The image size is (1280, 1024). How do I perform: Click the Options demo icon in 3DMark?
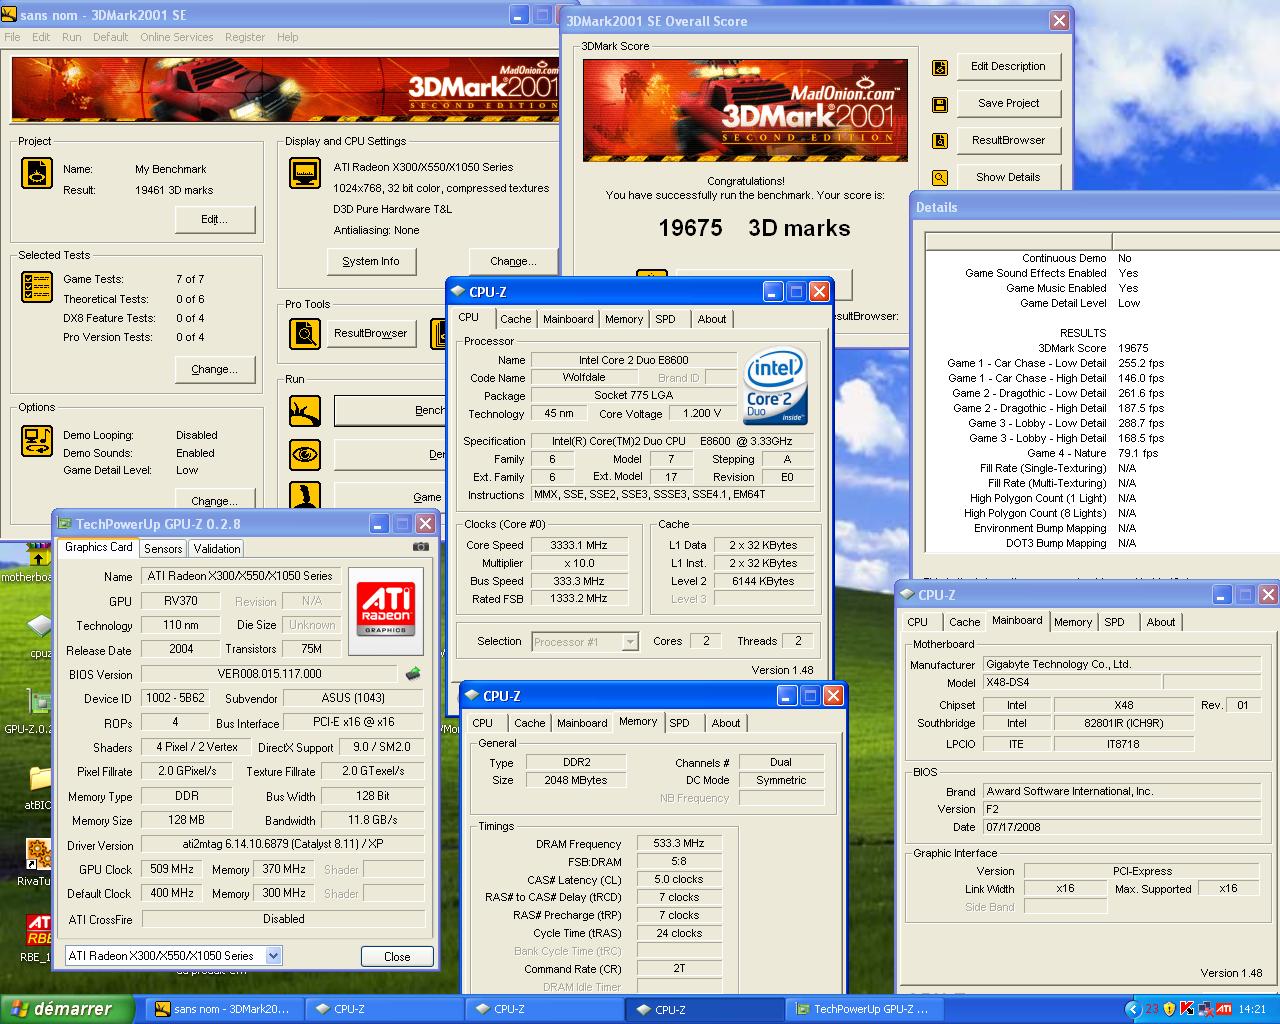click(x=37, y=441)
